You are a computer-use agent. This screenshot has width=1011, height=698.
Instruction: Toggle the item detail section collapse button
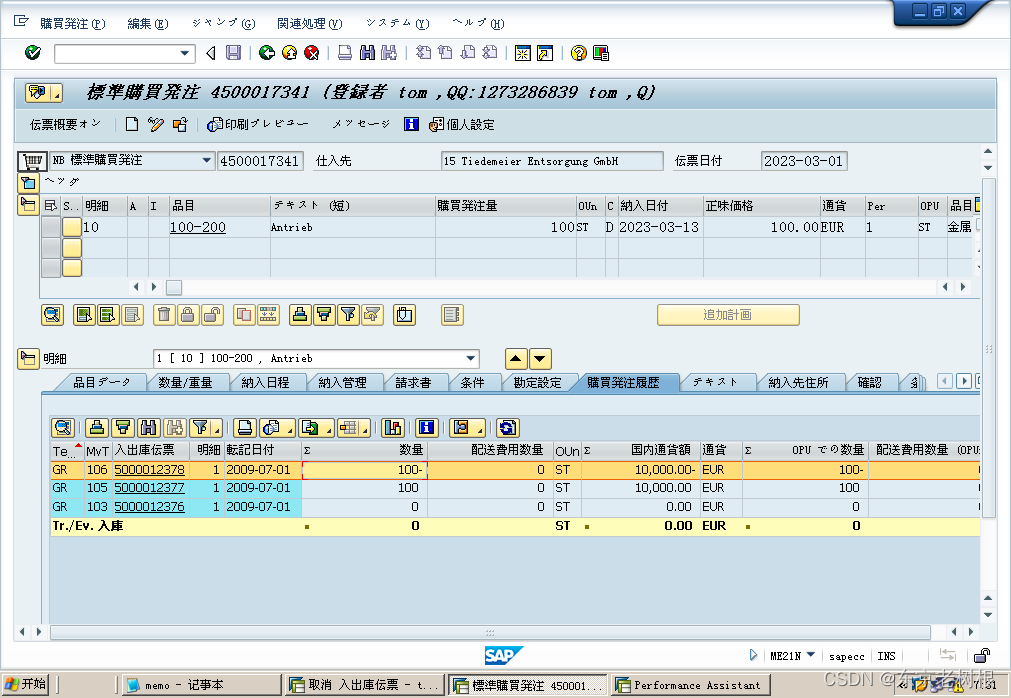click(27, 359)
